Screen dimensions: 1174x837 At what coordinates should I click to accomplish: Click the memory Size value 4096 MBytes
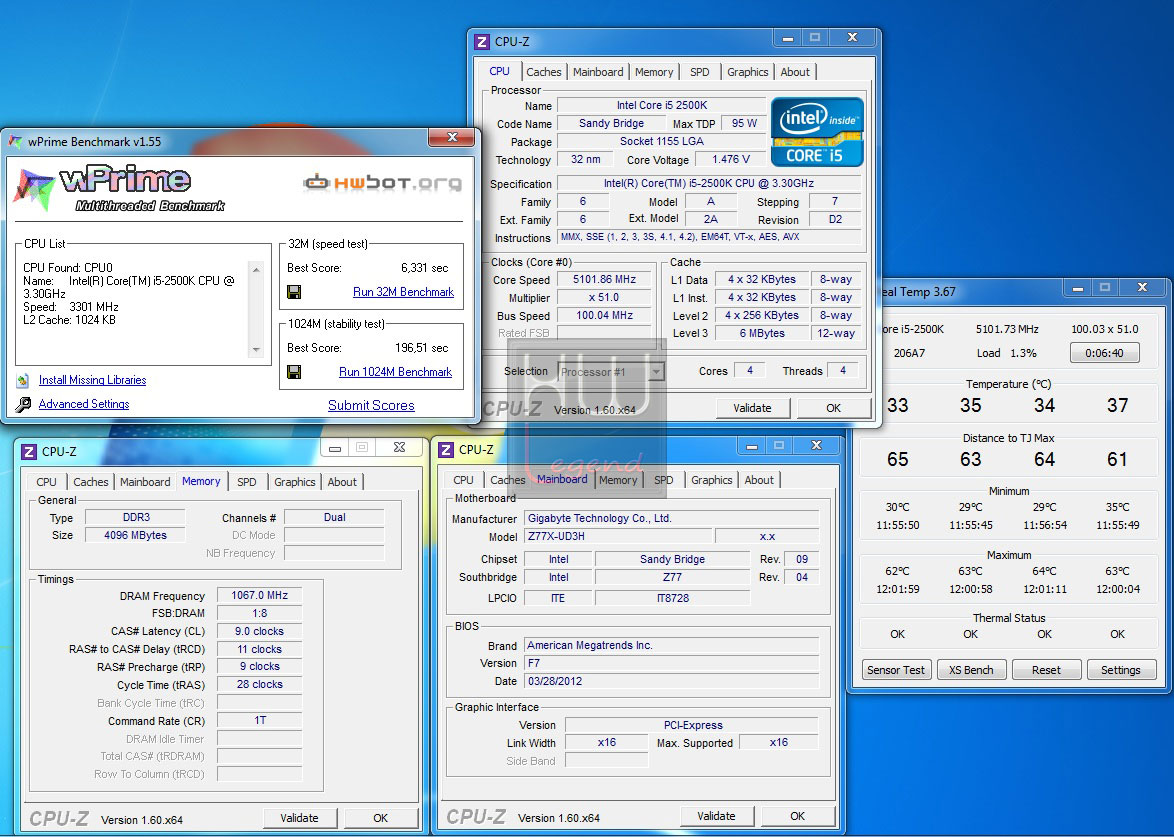pos(135,535)
